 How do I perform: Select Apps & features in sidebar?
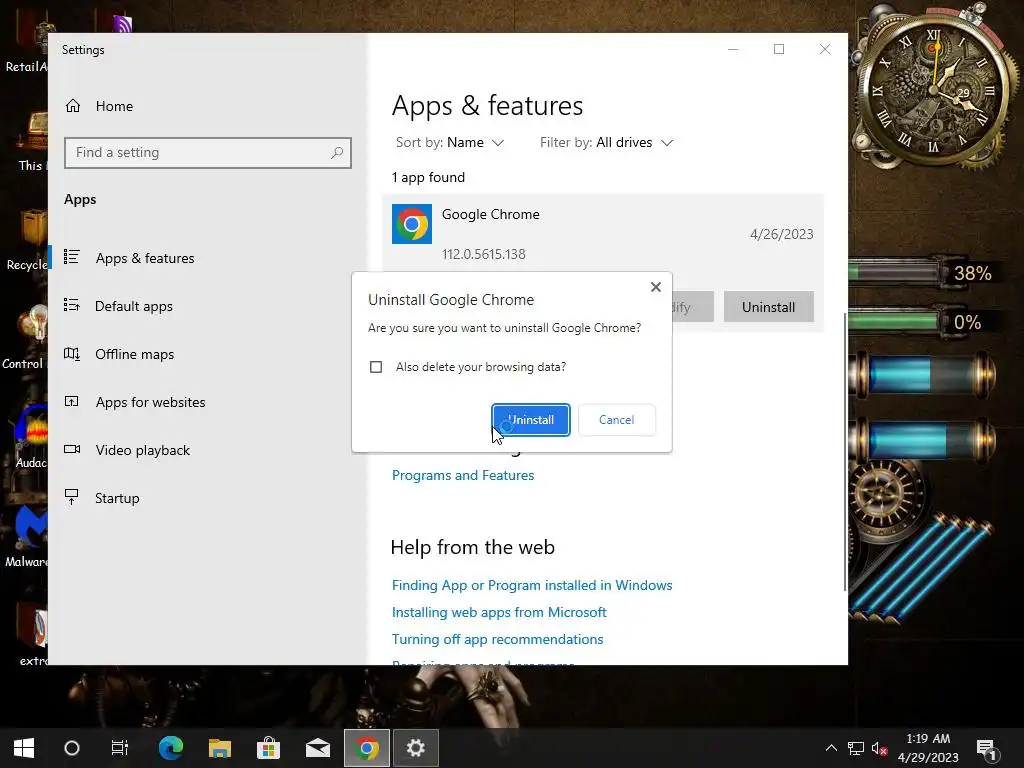tap(145, 258)
